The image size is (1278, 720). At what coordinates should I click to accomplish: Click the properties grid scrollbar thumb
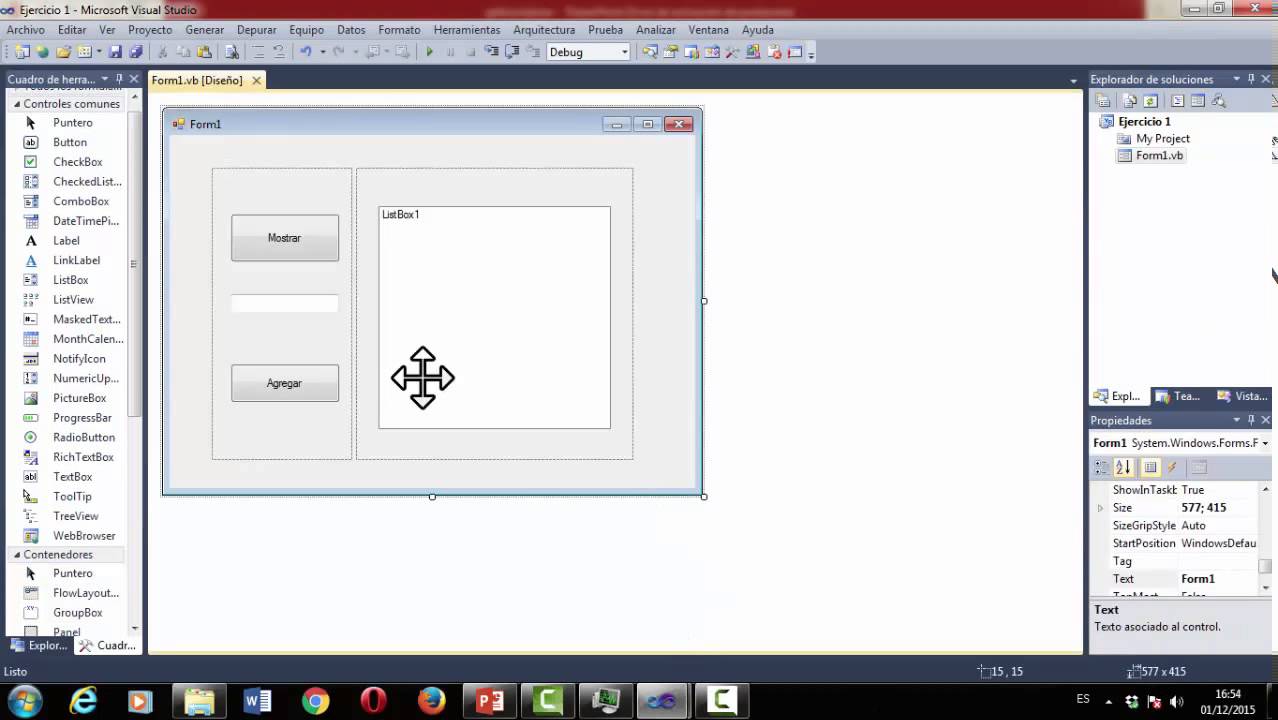[x=1265, y=566]
